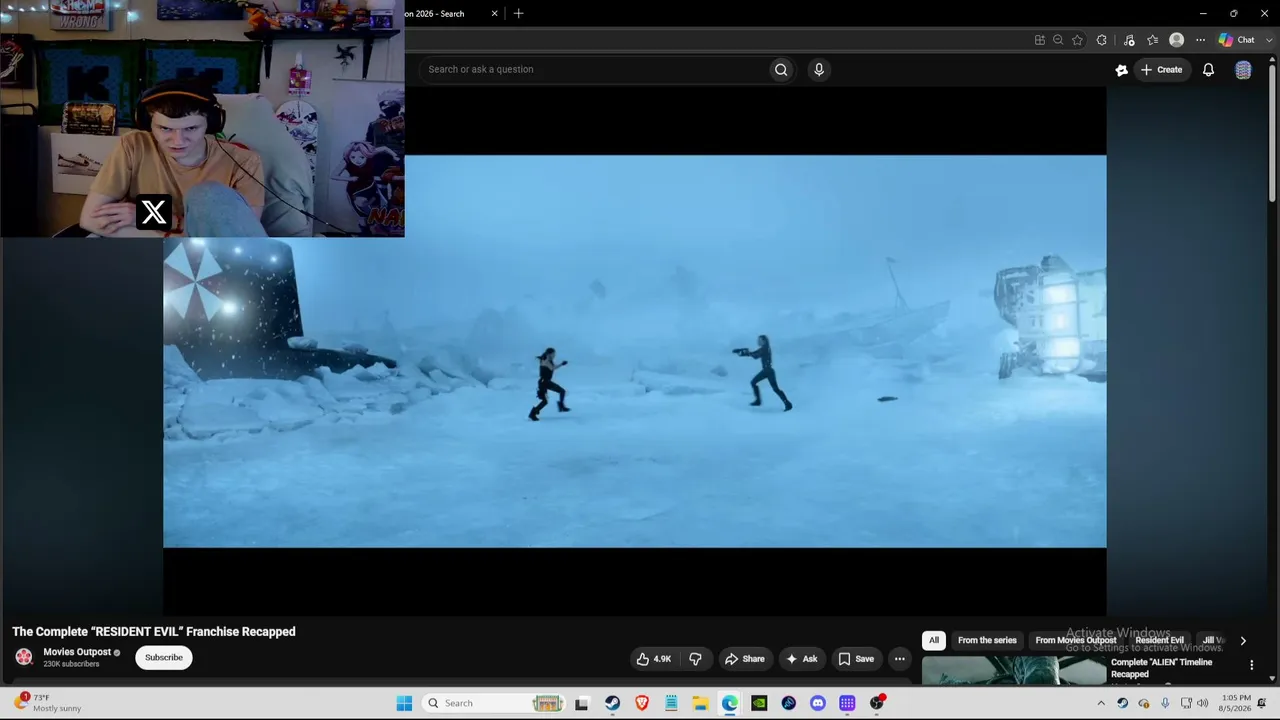Screen dimensions: 1280x720
Task: Select the Resident Evil filter chip
Action: tap(1160, 640)
